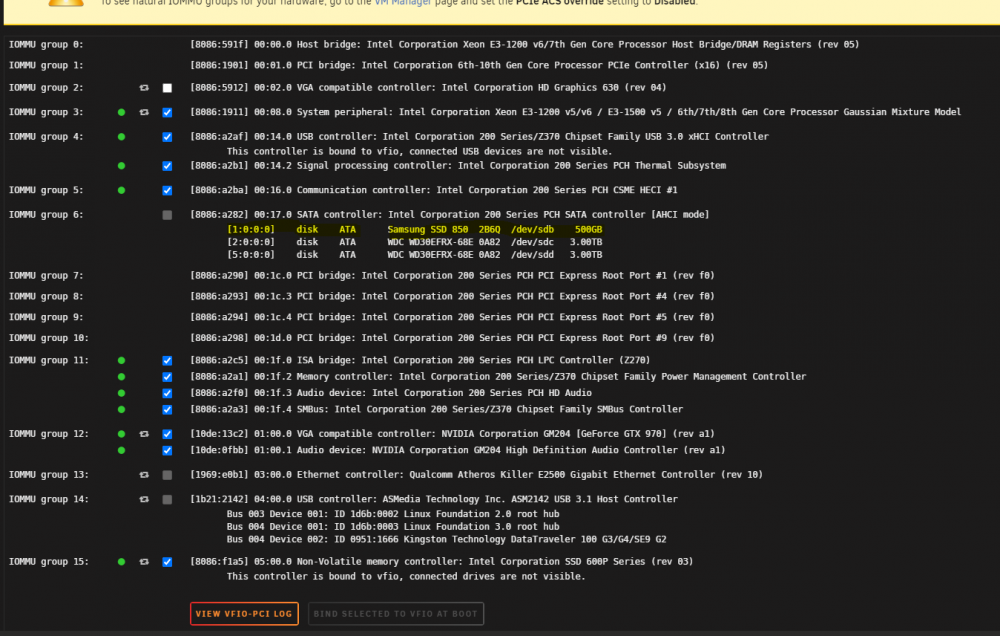1000x636 pixels.
Task: Uncheck the SMBus Controller checkbox
Action: click(x=167, y=410)
